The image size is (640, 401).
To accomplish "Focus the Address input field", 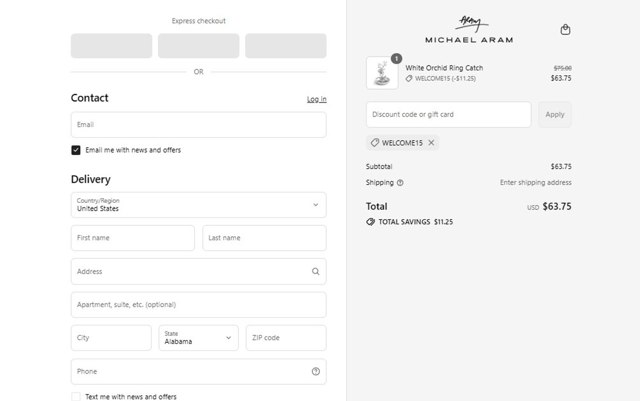I will pos(198,271).
